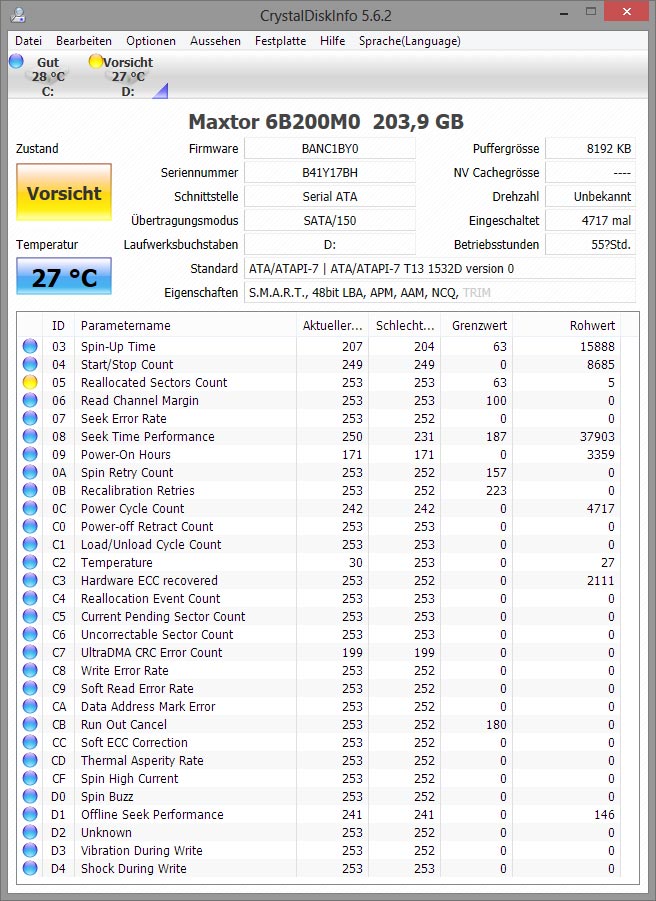The height and width of the screenshot is (901, 656).
Task: Click the status orb of Power Cycle Count
Action: (30, 508)
